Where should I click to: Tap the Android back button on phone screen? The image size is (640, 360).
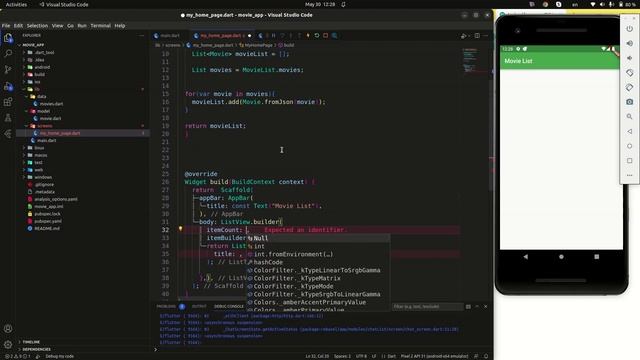pos(525,257)
